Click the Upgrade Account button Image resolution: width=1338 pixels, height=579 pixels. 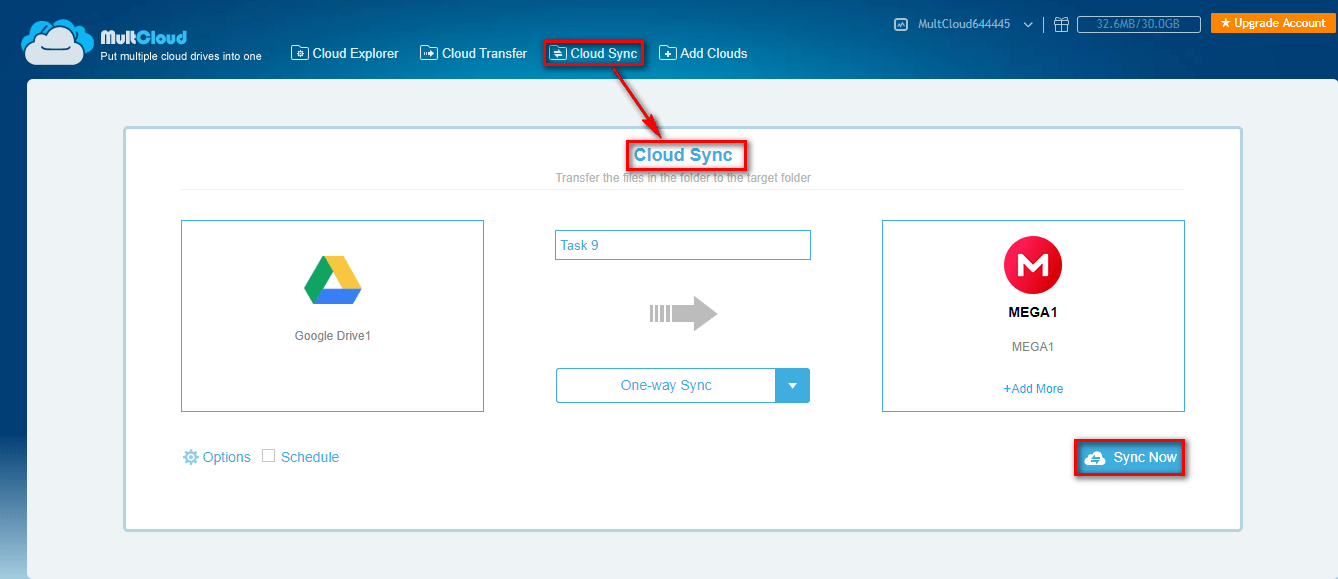(1273, 23)
